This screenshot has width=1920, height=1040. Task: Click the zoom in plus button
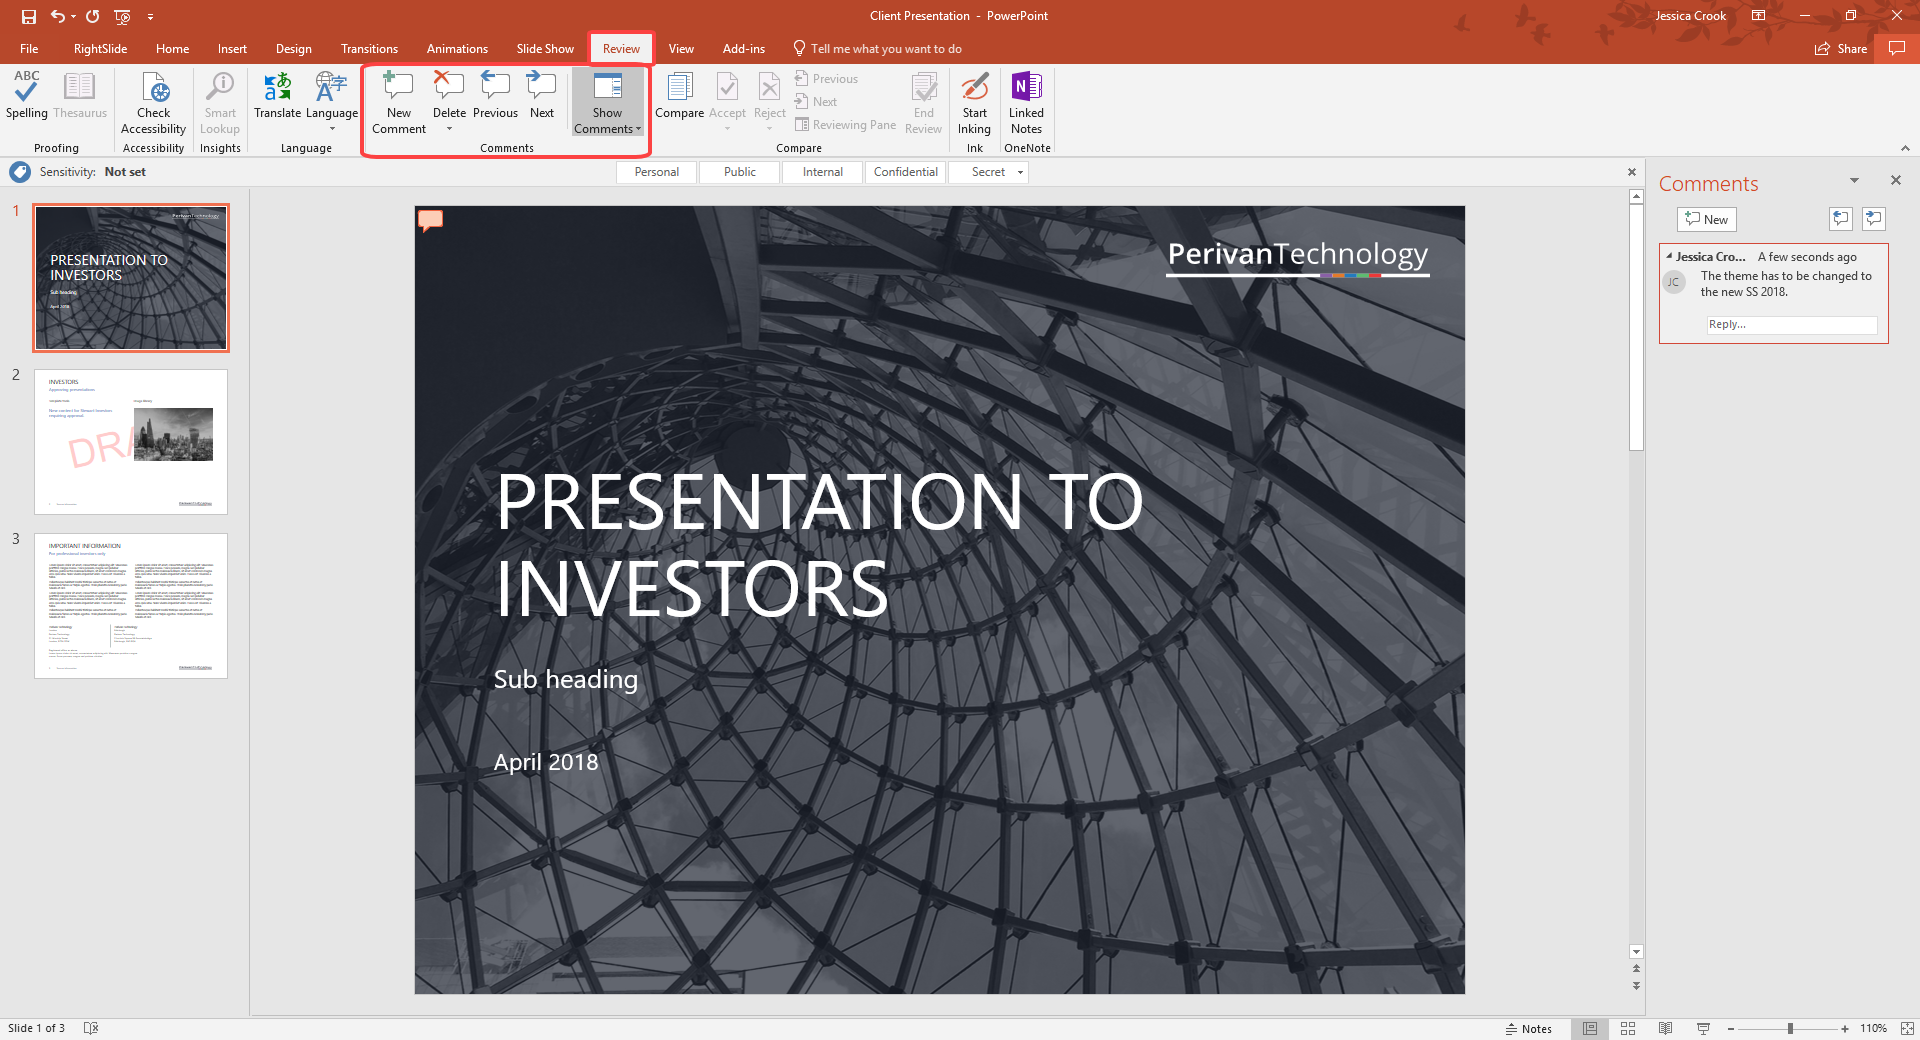tap(1845, 1028)
